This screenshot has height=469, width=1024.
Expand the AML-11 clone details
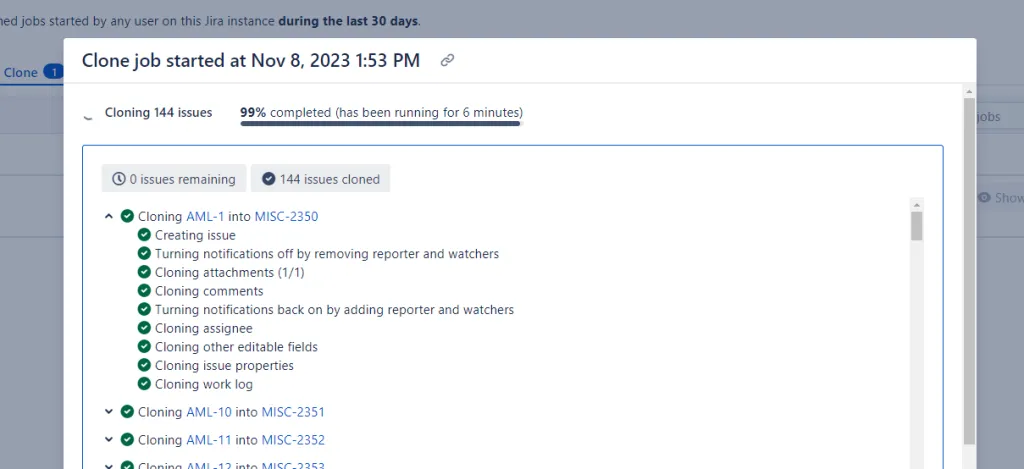(x=108, y=440)
